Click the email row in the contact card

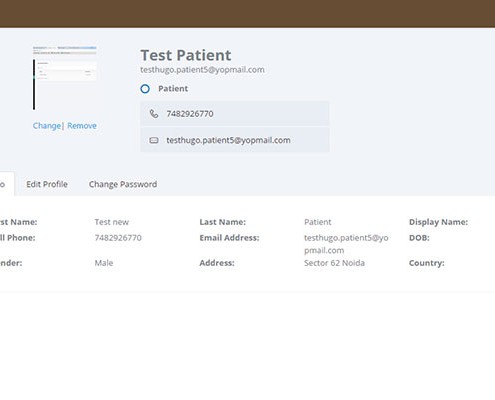[235, 140]
